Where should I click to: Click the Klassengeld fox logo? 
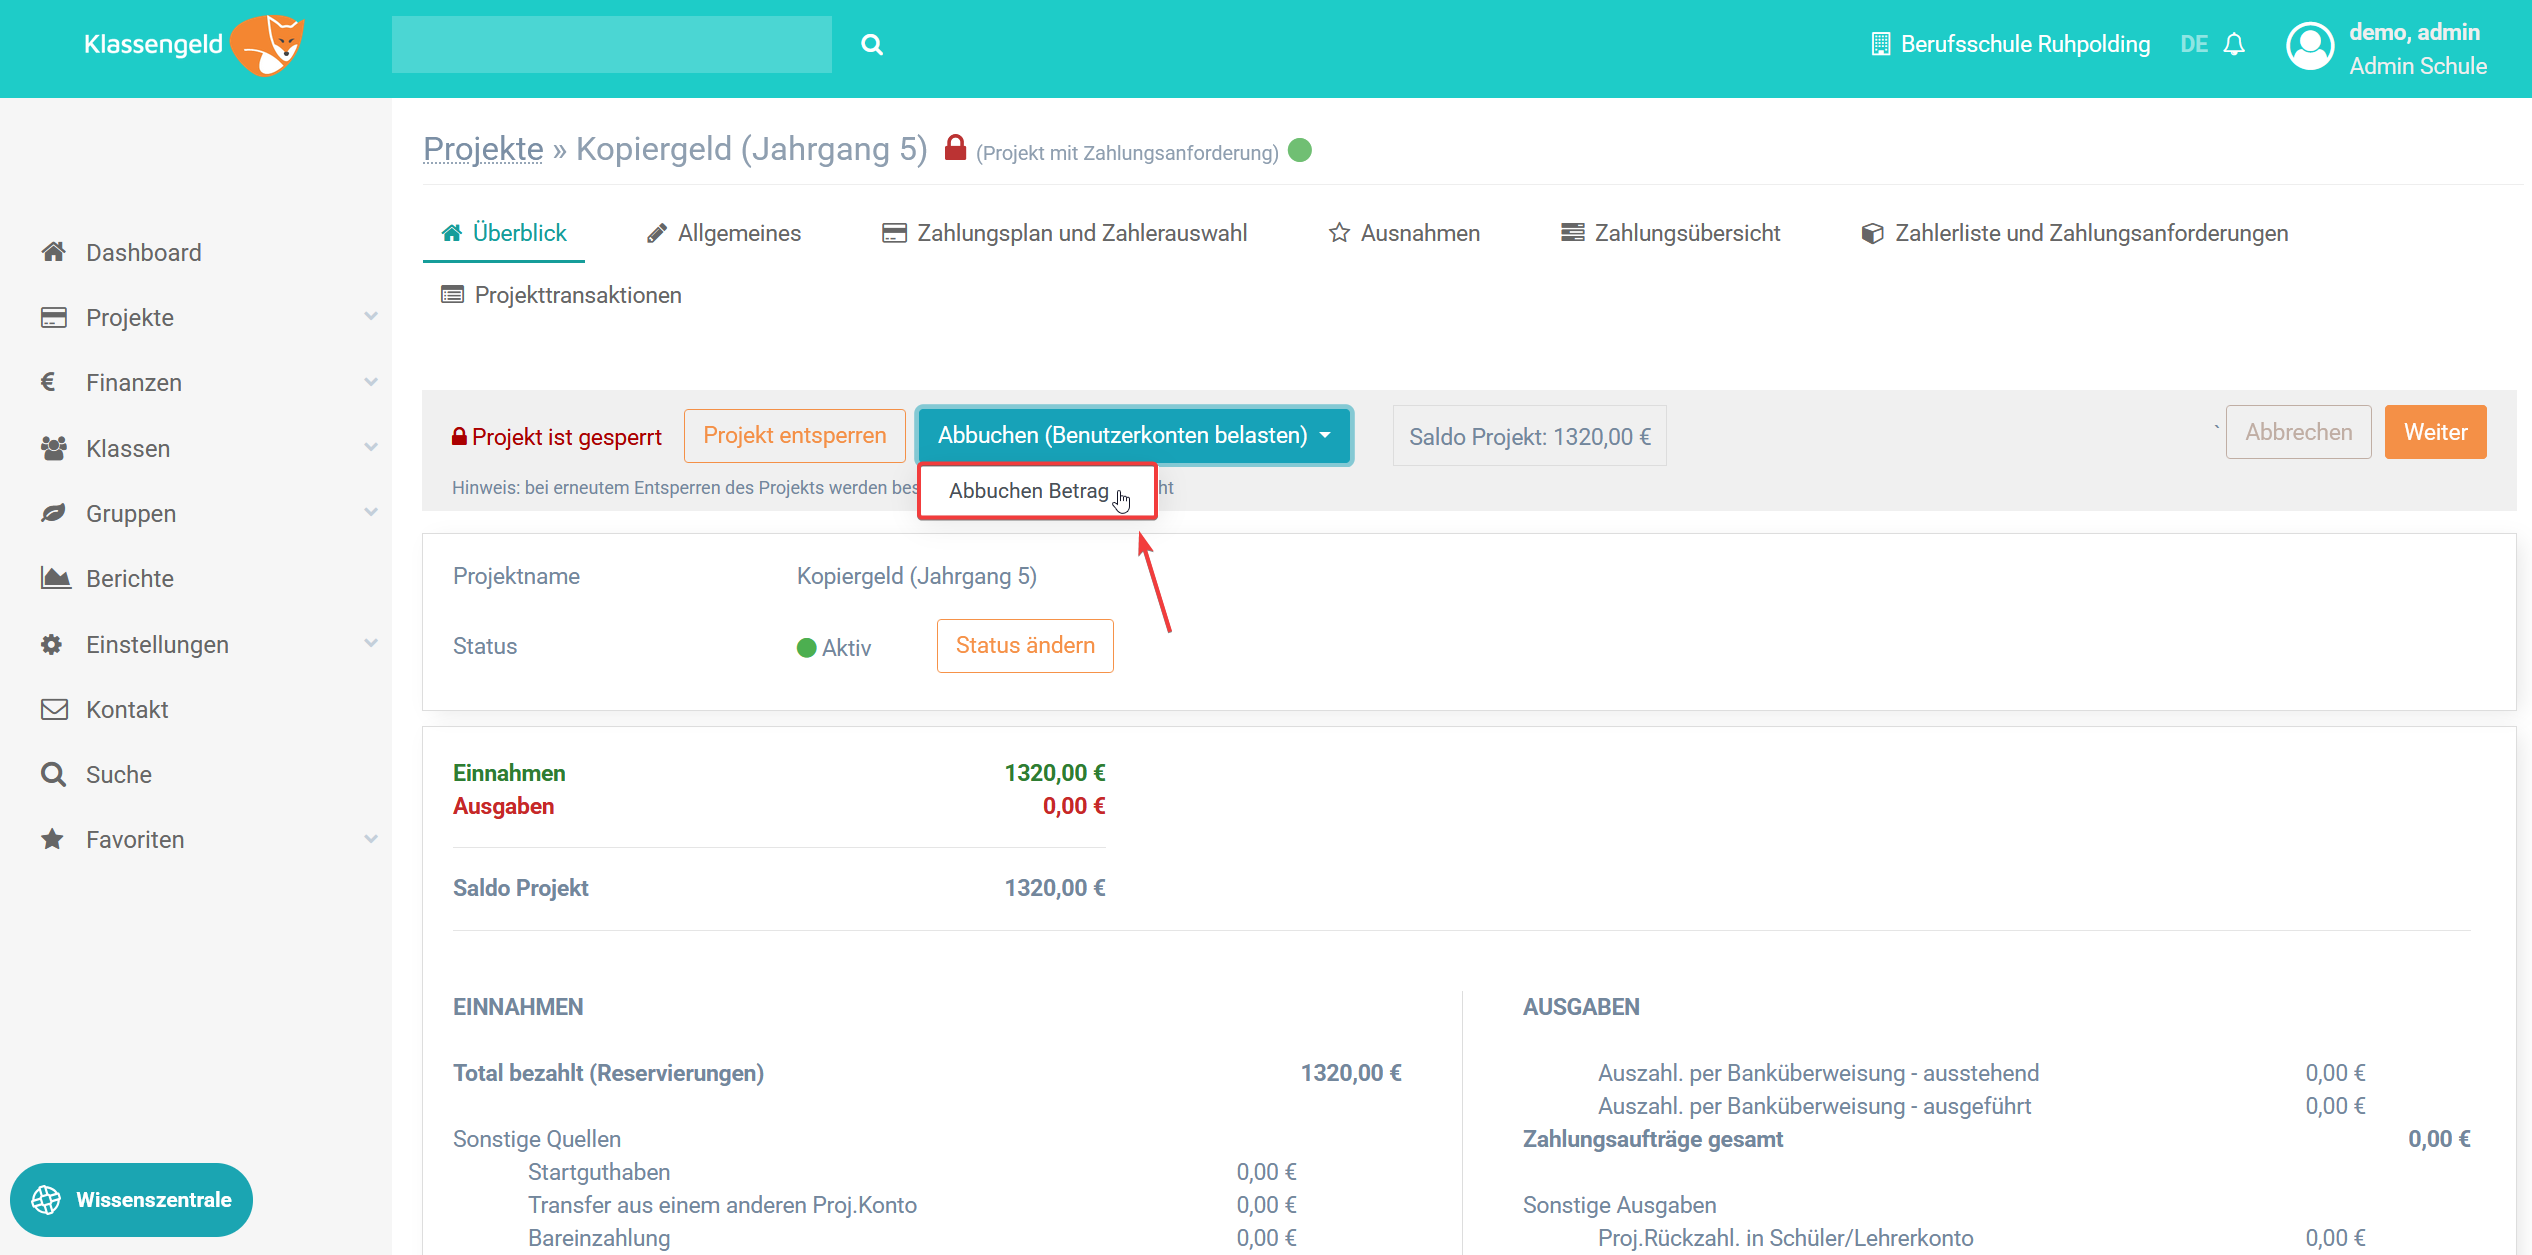[x=268, y=45]
